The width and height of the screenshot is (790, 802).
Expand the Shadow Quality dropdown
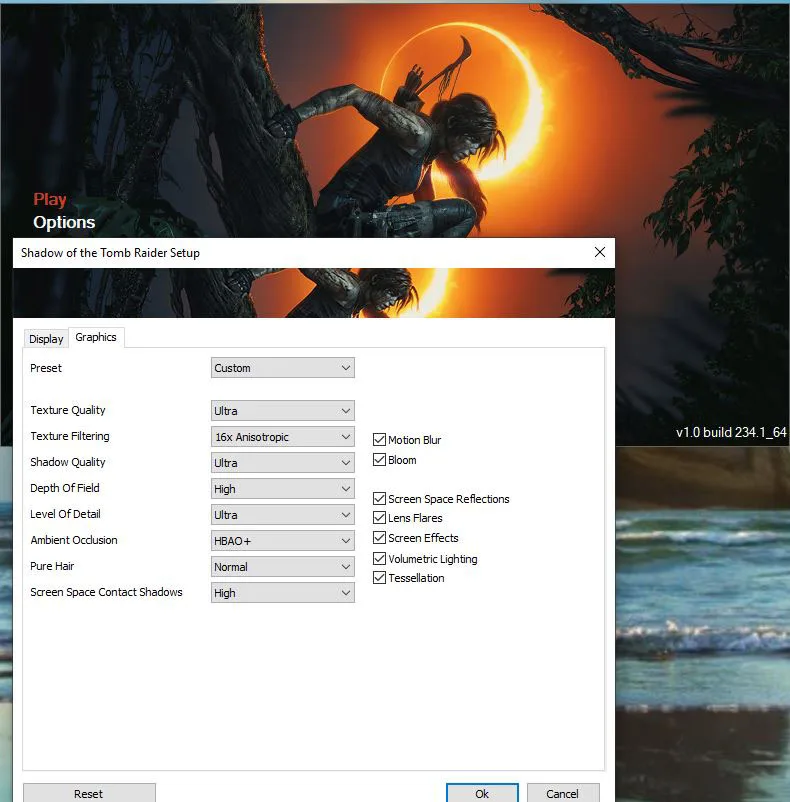[283, 463]
